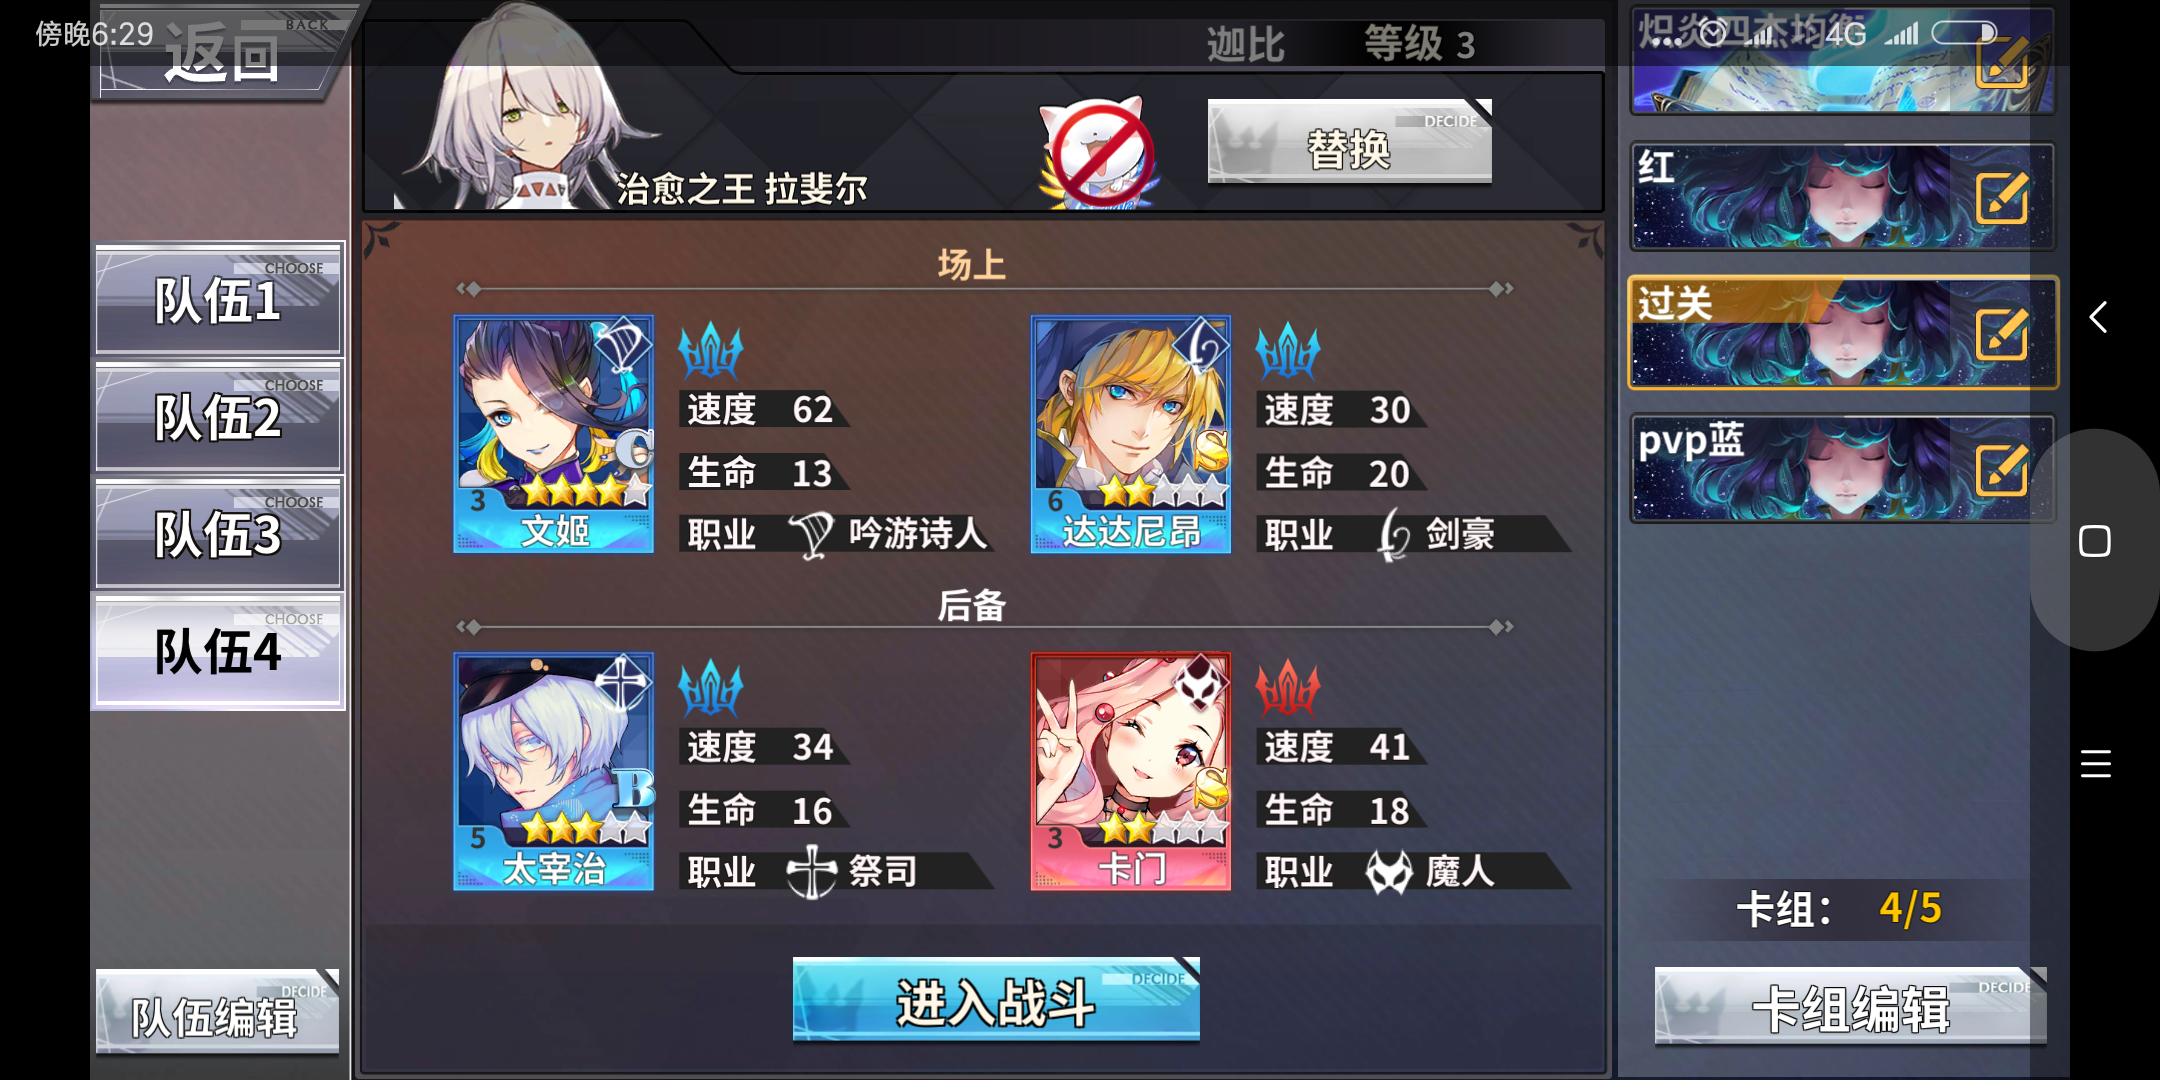The height and width of the screenshot is (1080, 2160).
Task: Open the Android recent apps menu icon
Action: [2096, 764]
